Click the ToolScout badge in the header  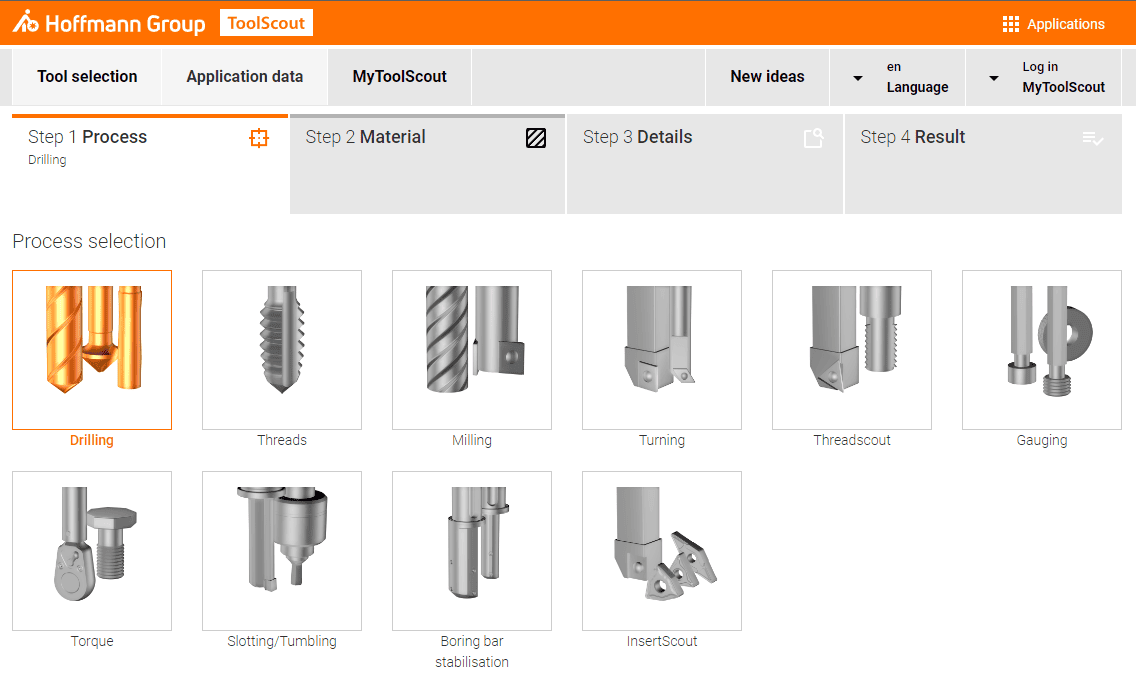pos(266,21)
